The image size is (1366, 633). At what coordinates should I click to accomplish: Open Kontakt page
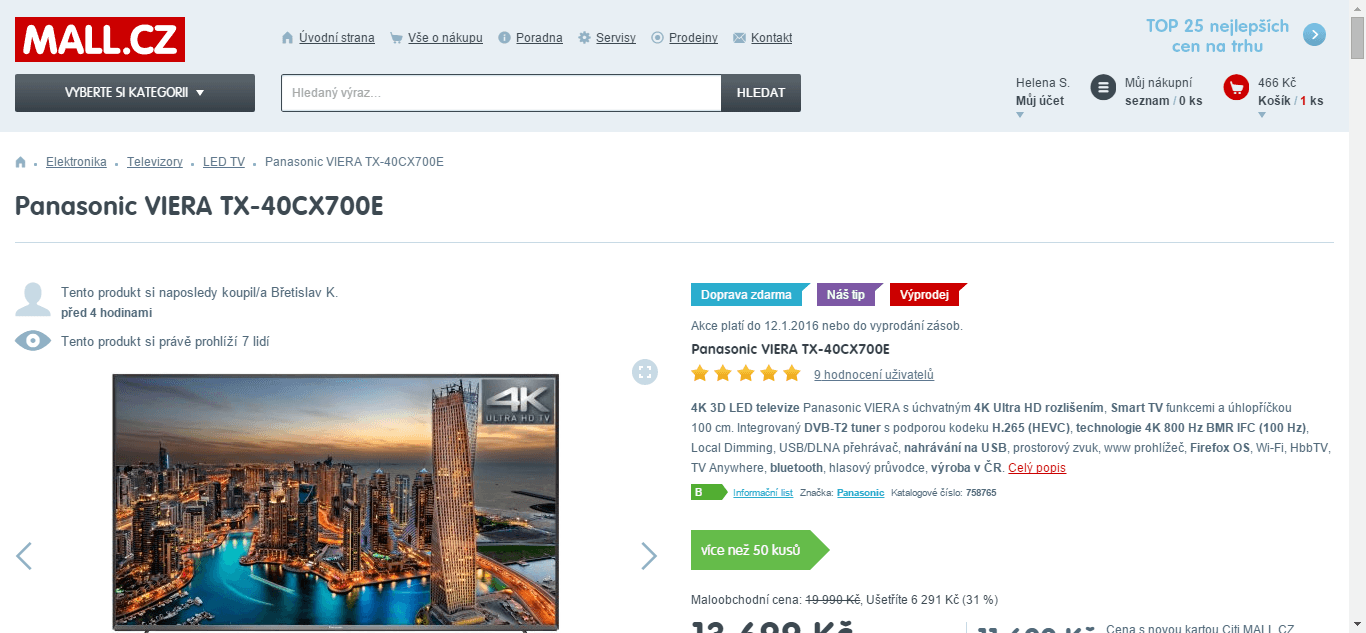pyautogui.click(x=771, y=38)
